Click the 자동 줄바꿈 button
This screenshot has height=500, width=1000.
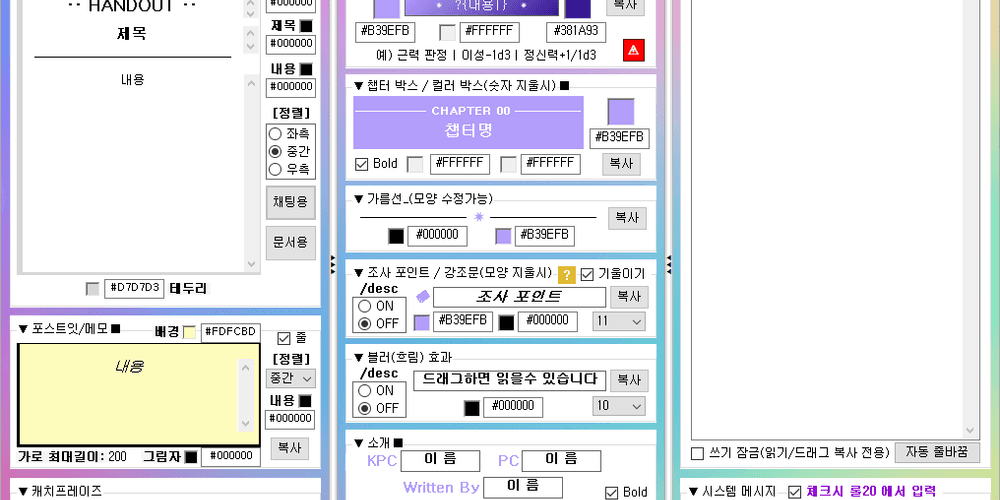click(937, 452)
